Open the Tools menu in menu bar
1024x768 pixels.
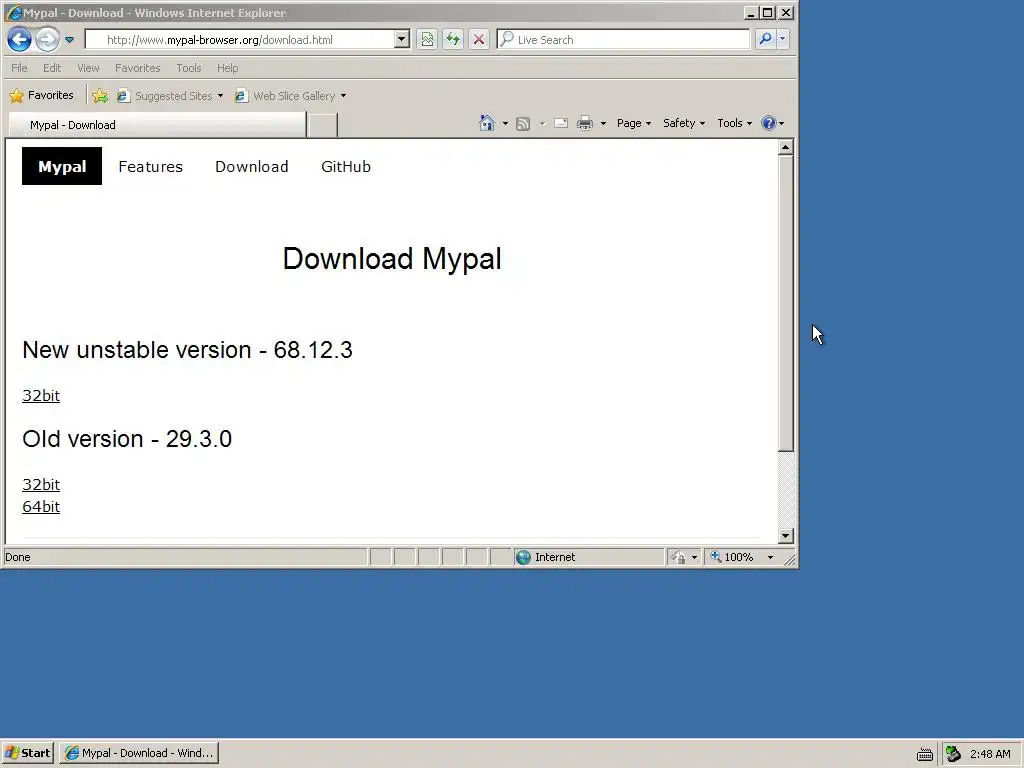[189, 68]
